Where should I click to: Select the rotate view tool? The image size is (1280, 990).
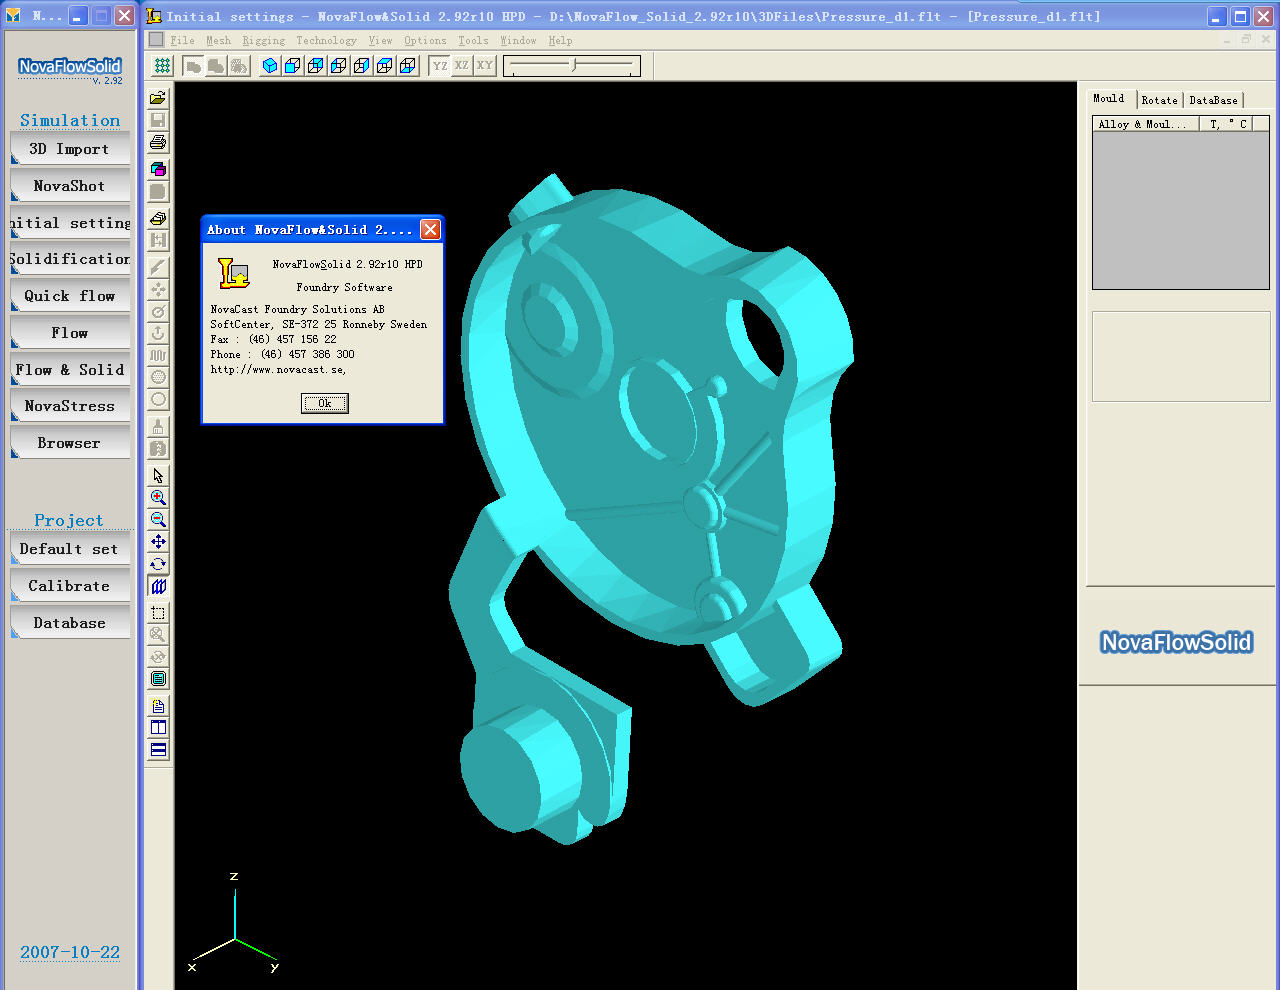click(158, 564)
